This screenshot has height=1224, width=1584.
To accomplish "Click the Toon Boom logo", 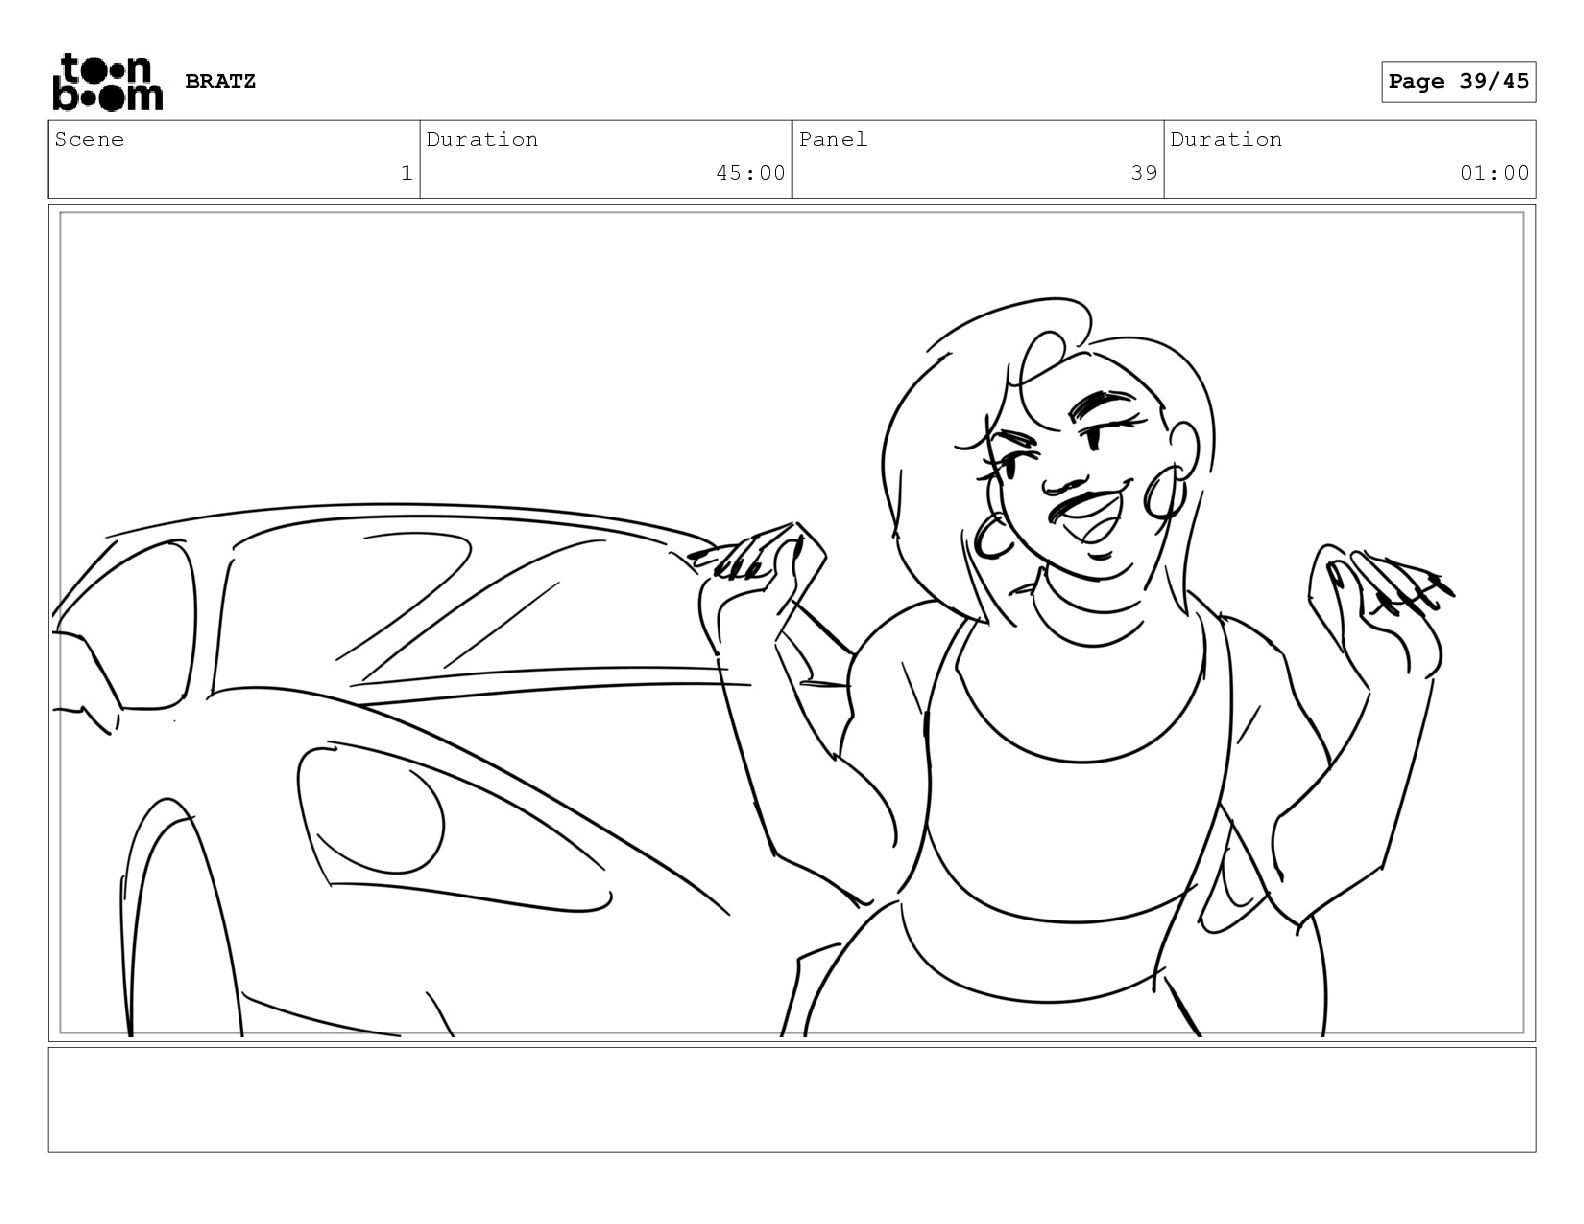I will pos(107,82).
